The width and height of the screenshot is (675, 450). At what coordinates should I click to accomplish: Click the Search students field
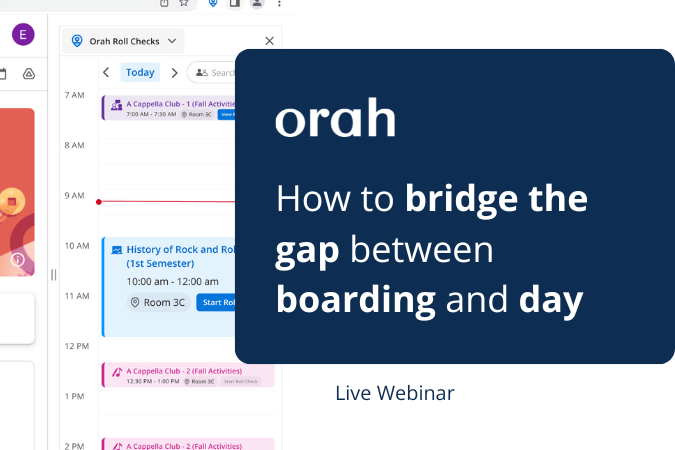click(x=212, y=73)
